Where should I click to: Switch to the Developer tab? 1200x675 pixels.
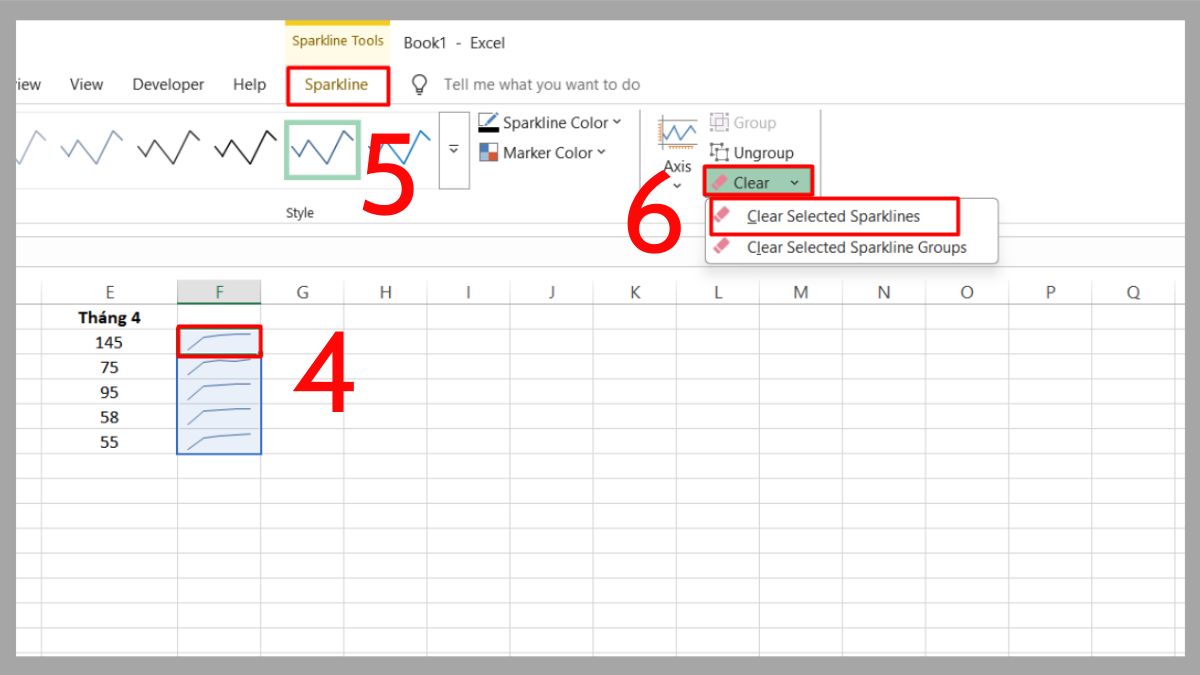167,84
